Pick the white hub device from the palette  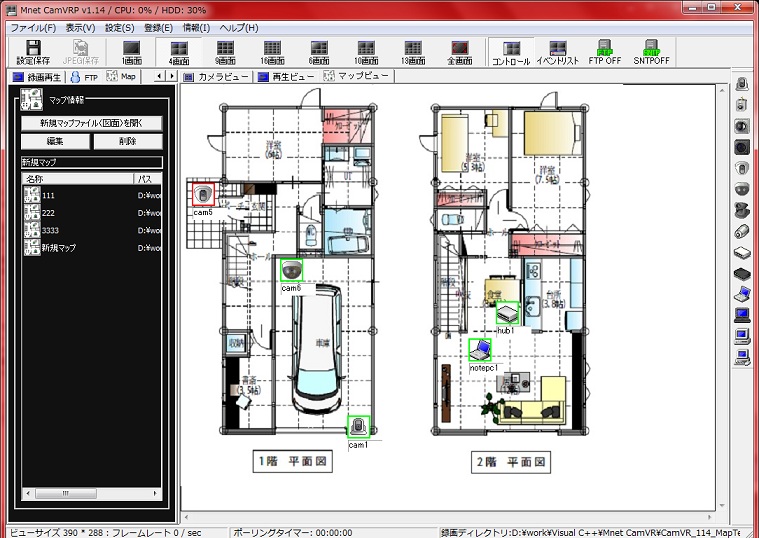coord(742,252)
